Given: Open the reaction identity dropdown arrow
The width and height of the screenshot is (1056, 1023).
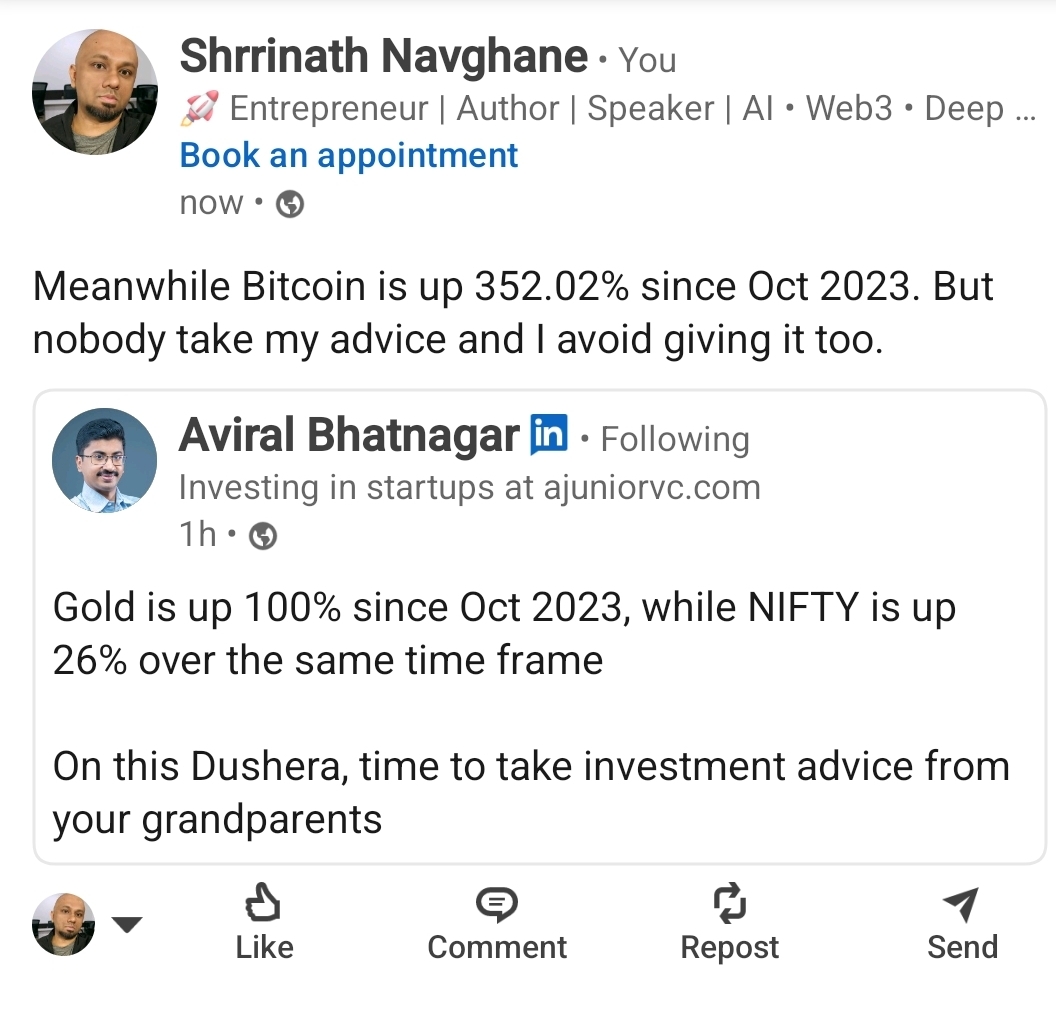Looking at the screenshot, I should tap(127, 925).
